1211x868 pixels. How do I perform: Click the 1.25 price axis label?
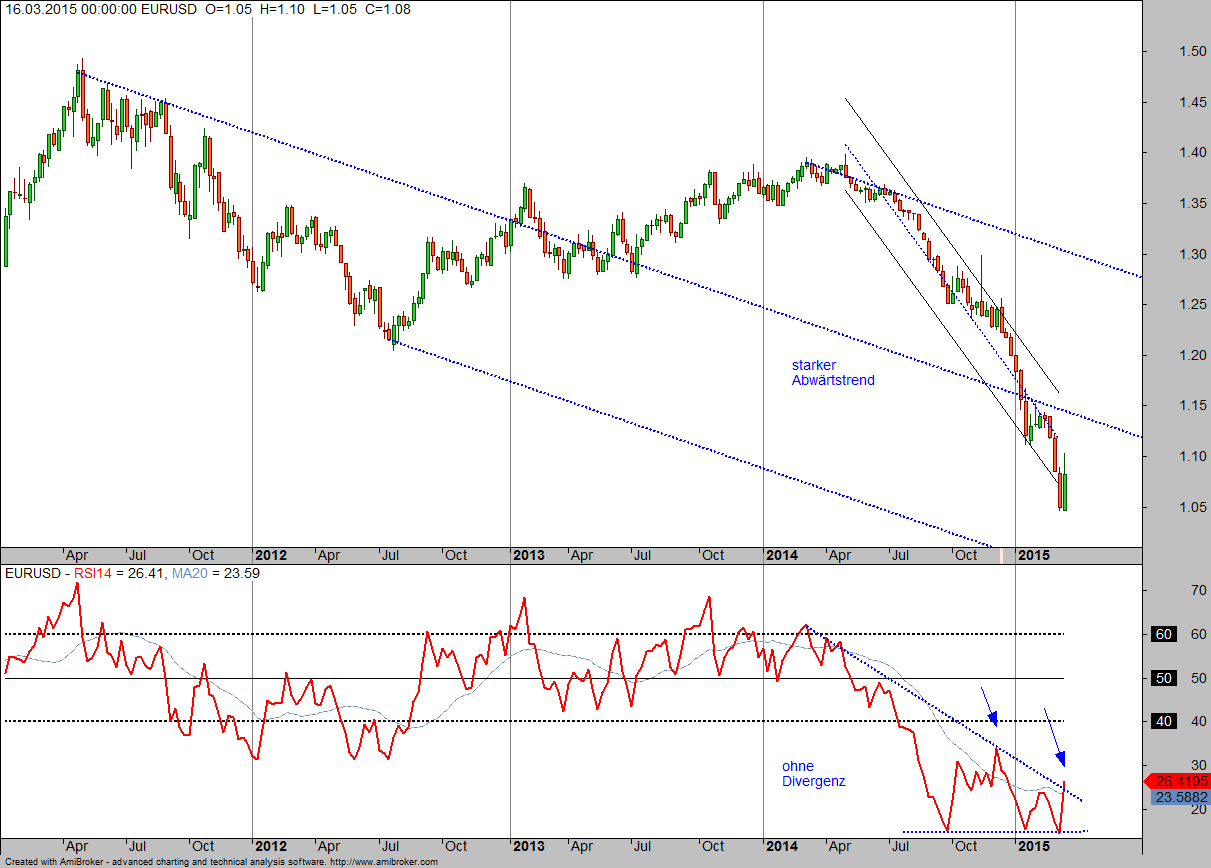point(1192,305)
